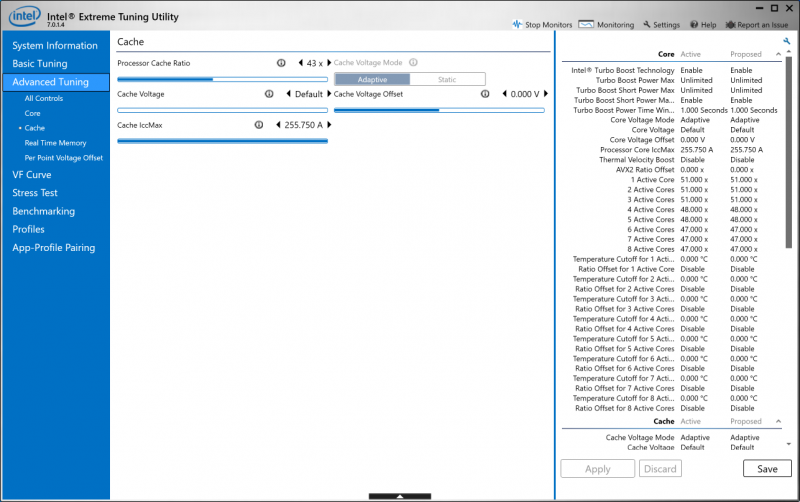Select Real Time Memory sub-item
The height and width of the screenshot is (502, 800).
click(55, 143)
